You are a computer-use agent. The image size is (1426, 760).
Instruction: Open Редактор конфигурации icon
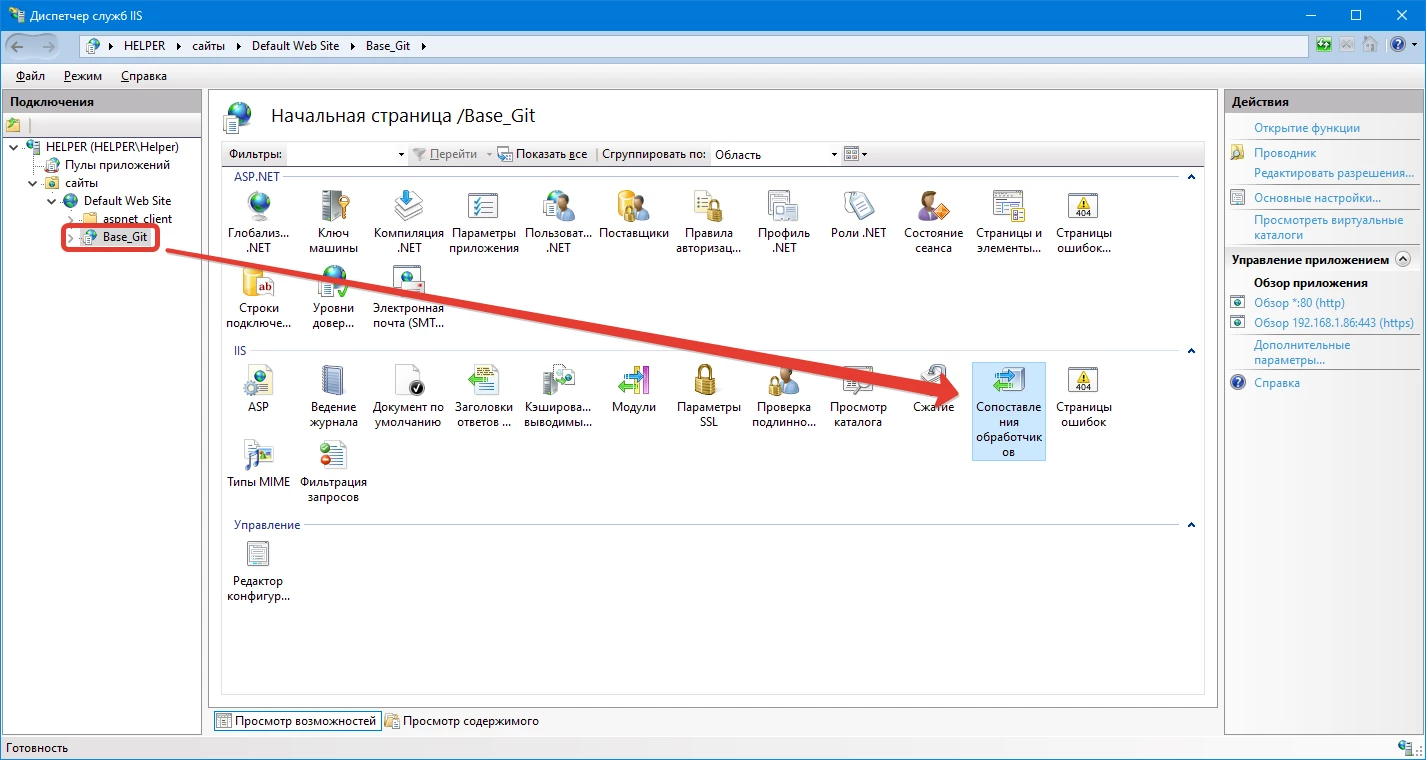tap(259, 571)
